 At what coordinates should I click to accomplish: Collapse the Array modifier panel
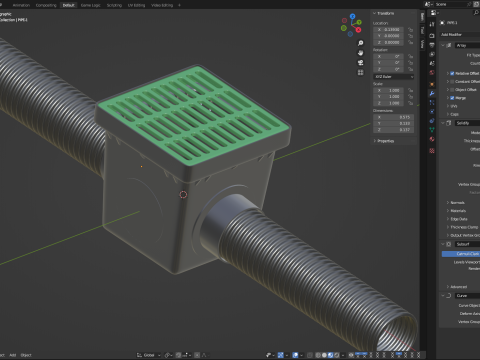coord(443,45)
